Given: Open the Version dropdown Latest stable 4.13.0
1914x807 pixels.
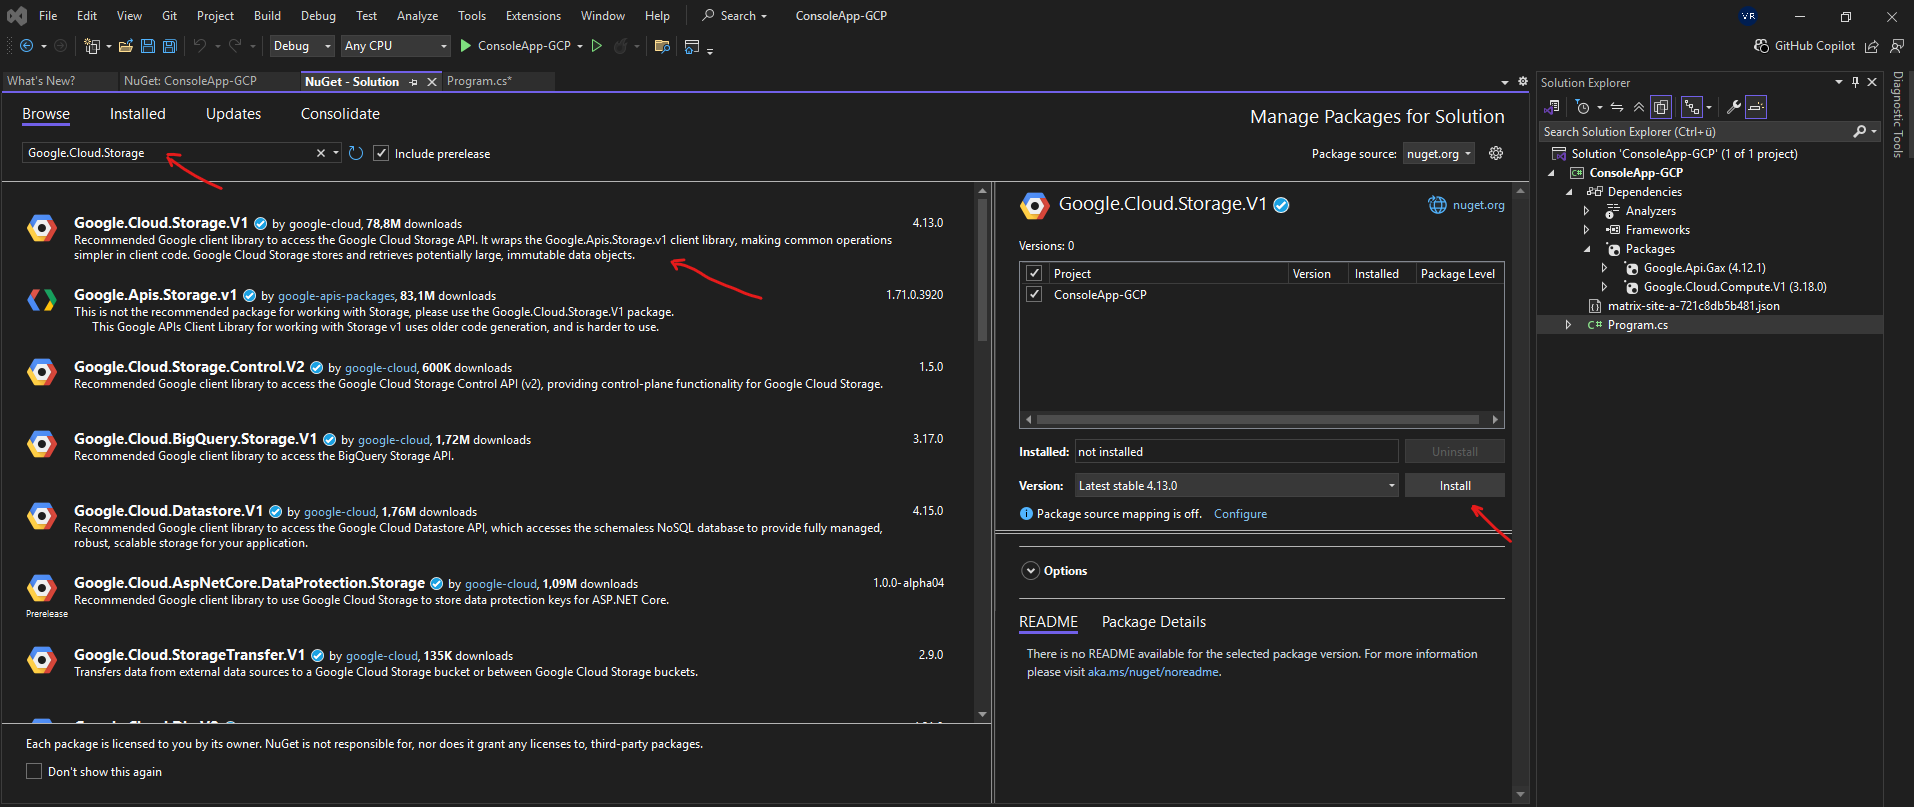Looking at the screenshot, I should pos(1236,486).
